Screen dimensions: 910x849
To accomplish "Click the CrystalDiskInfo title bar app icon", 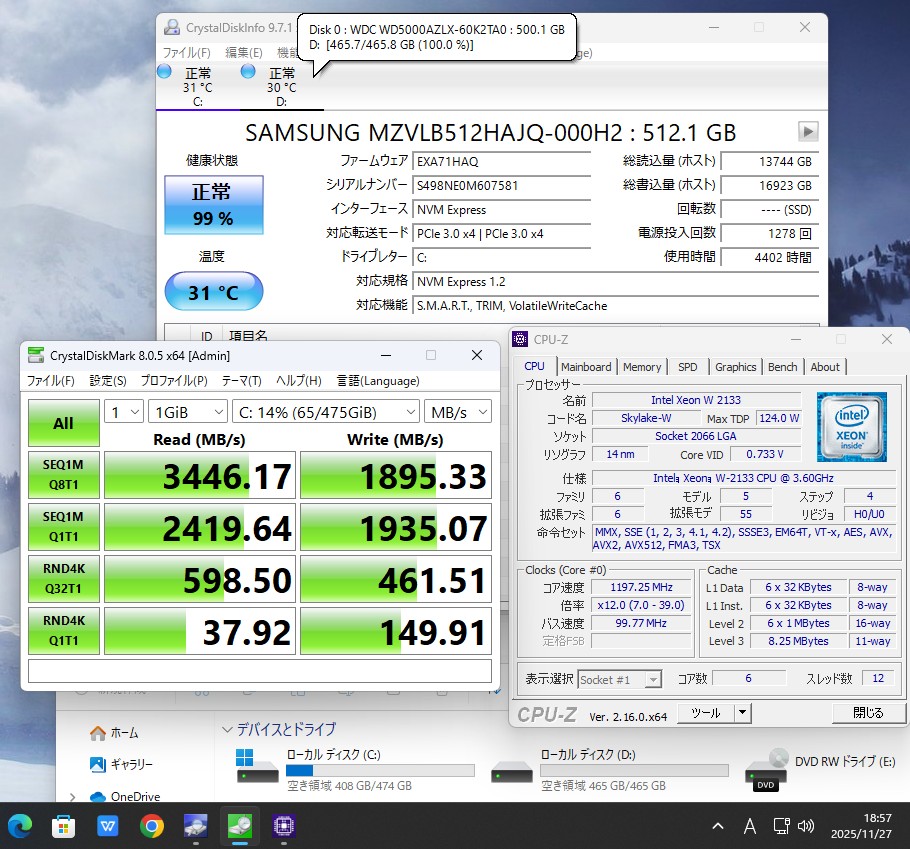I will click(x=172, y=27).
